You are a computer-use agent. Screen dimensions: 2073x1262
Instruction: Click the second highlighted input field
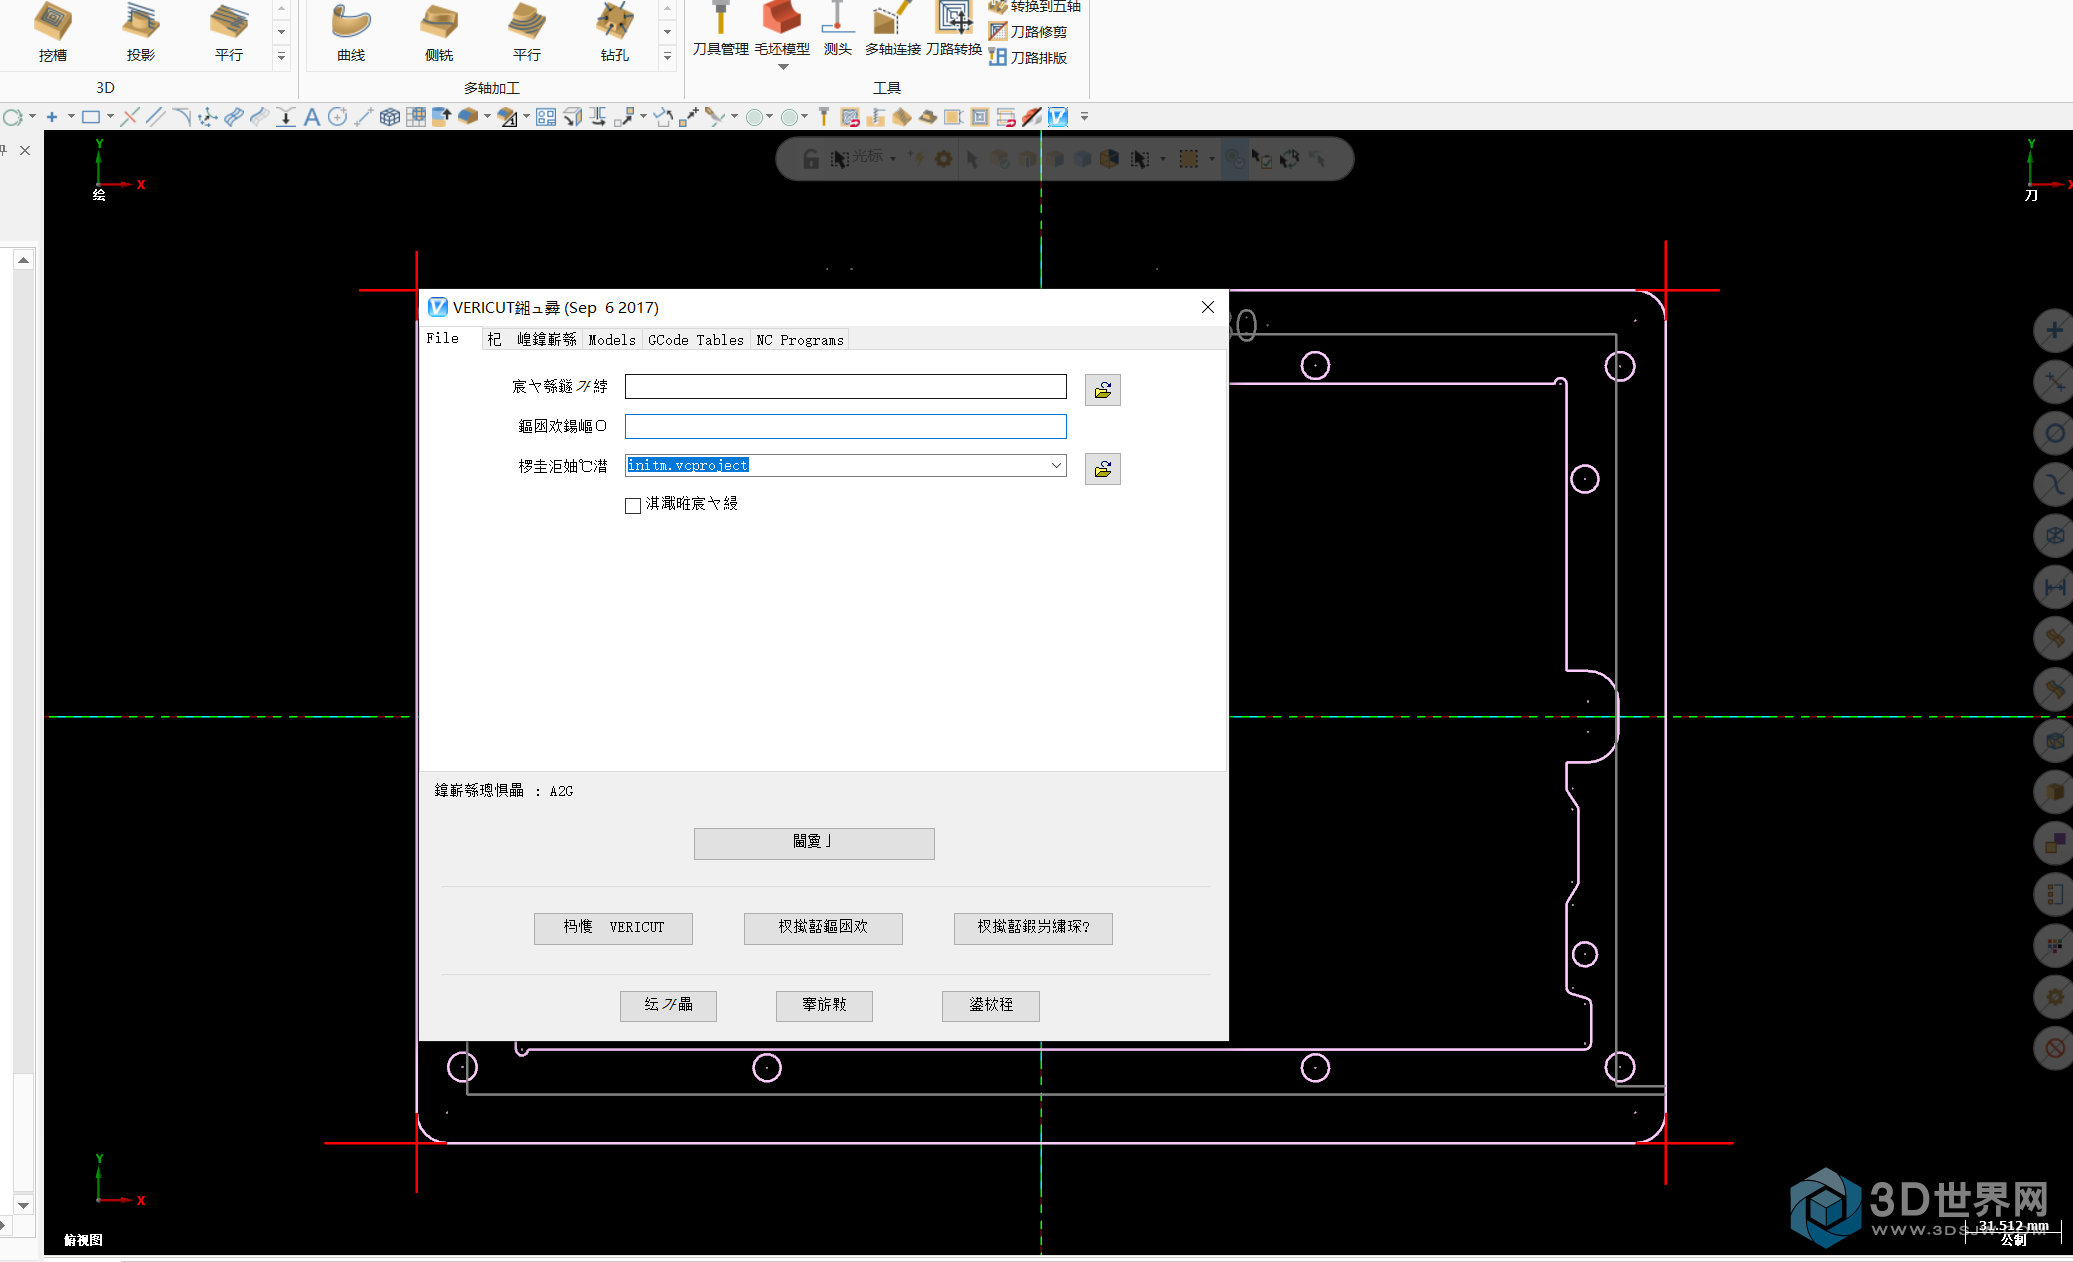point(846,426)
